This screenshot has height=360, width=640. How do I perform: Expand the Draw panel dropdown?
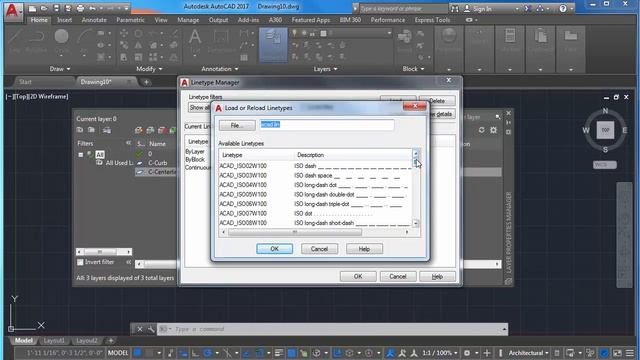(60, 69)
